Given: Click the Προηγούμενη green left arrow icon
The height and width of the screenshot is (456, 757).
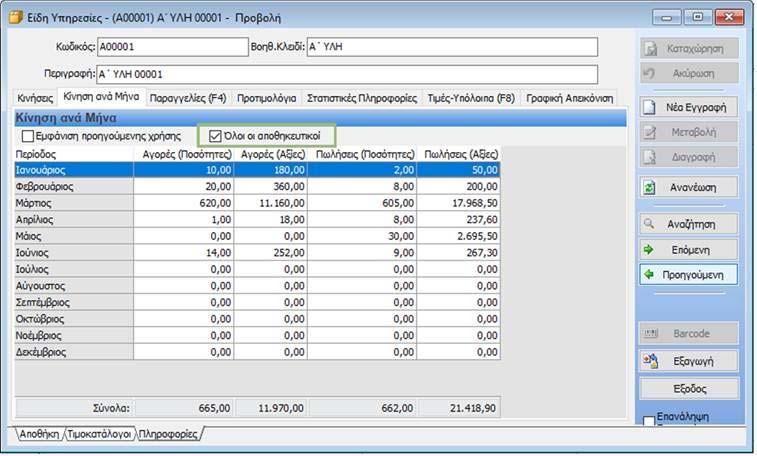Looking at the screenshot, I should [x=649, y=274].
